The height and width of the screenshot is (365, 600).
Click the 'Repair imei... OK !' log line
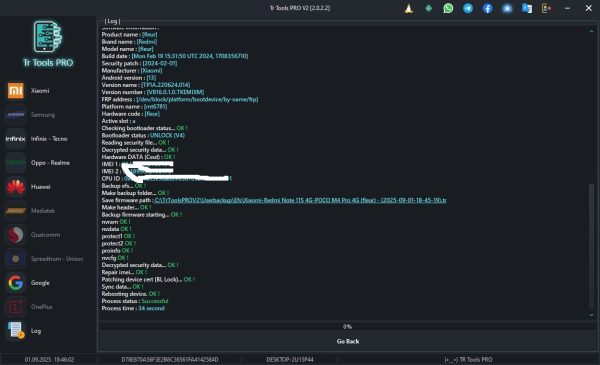point(124,272)
